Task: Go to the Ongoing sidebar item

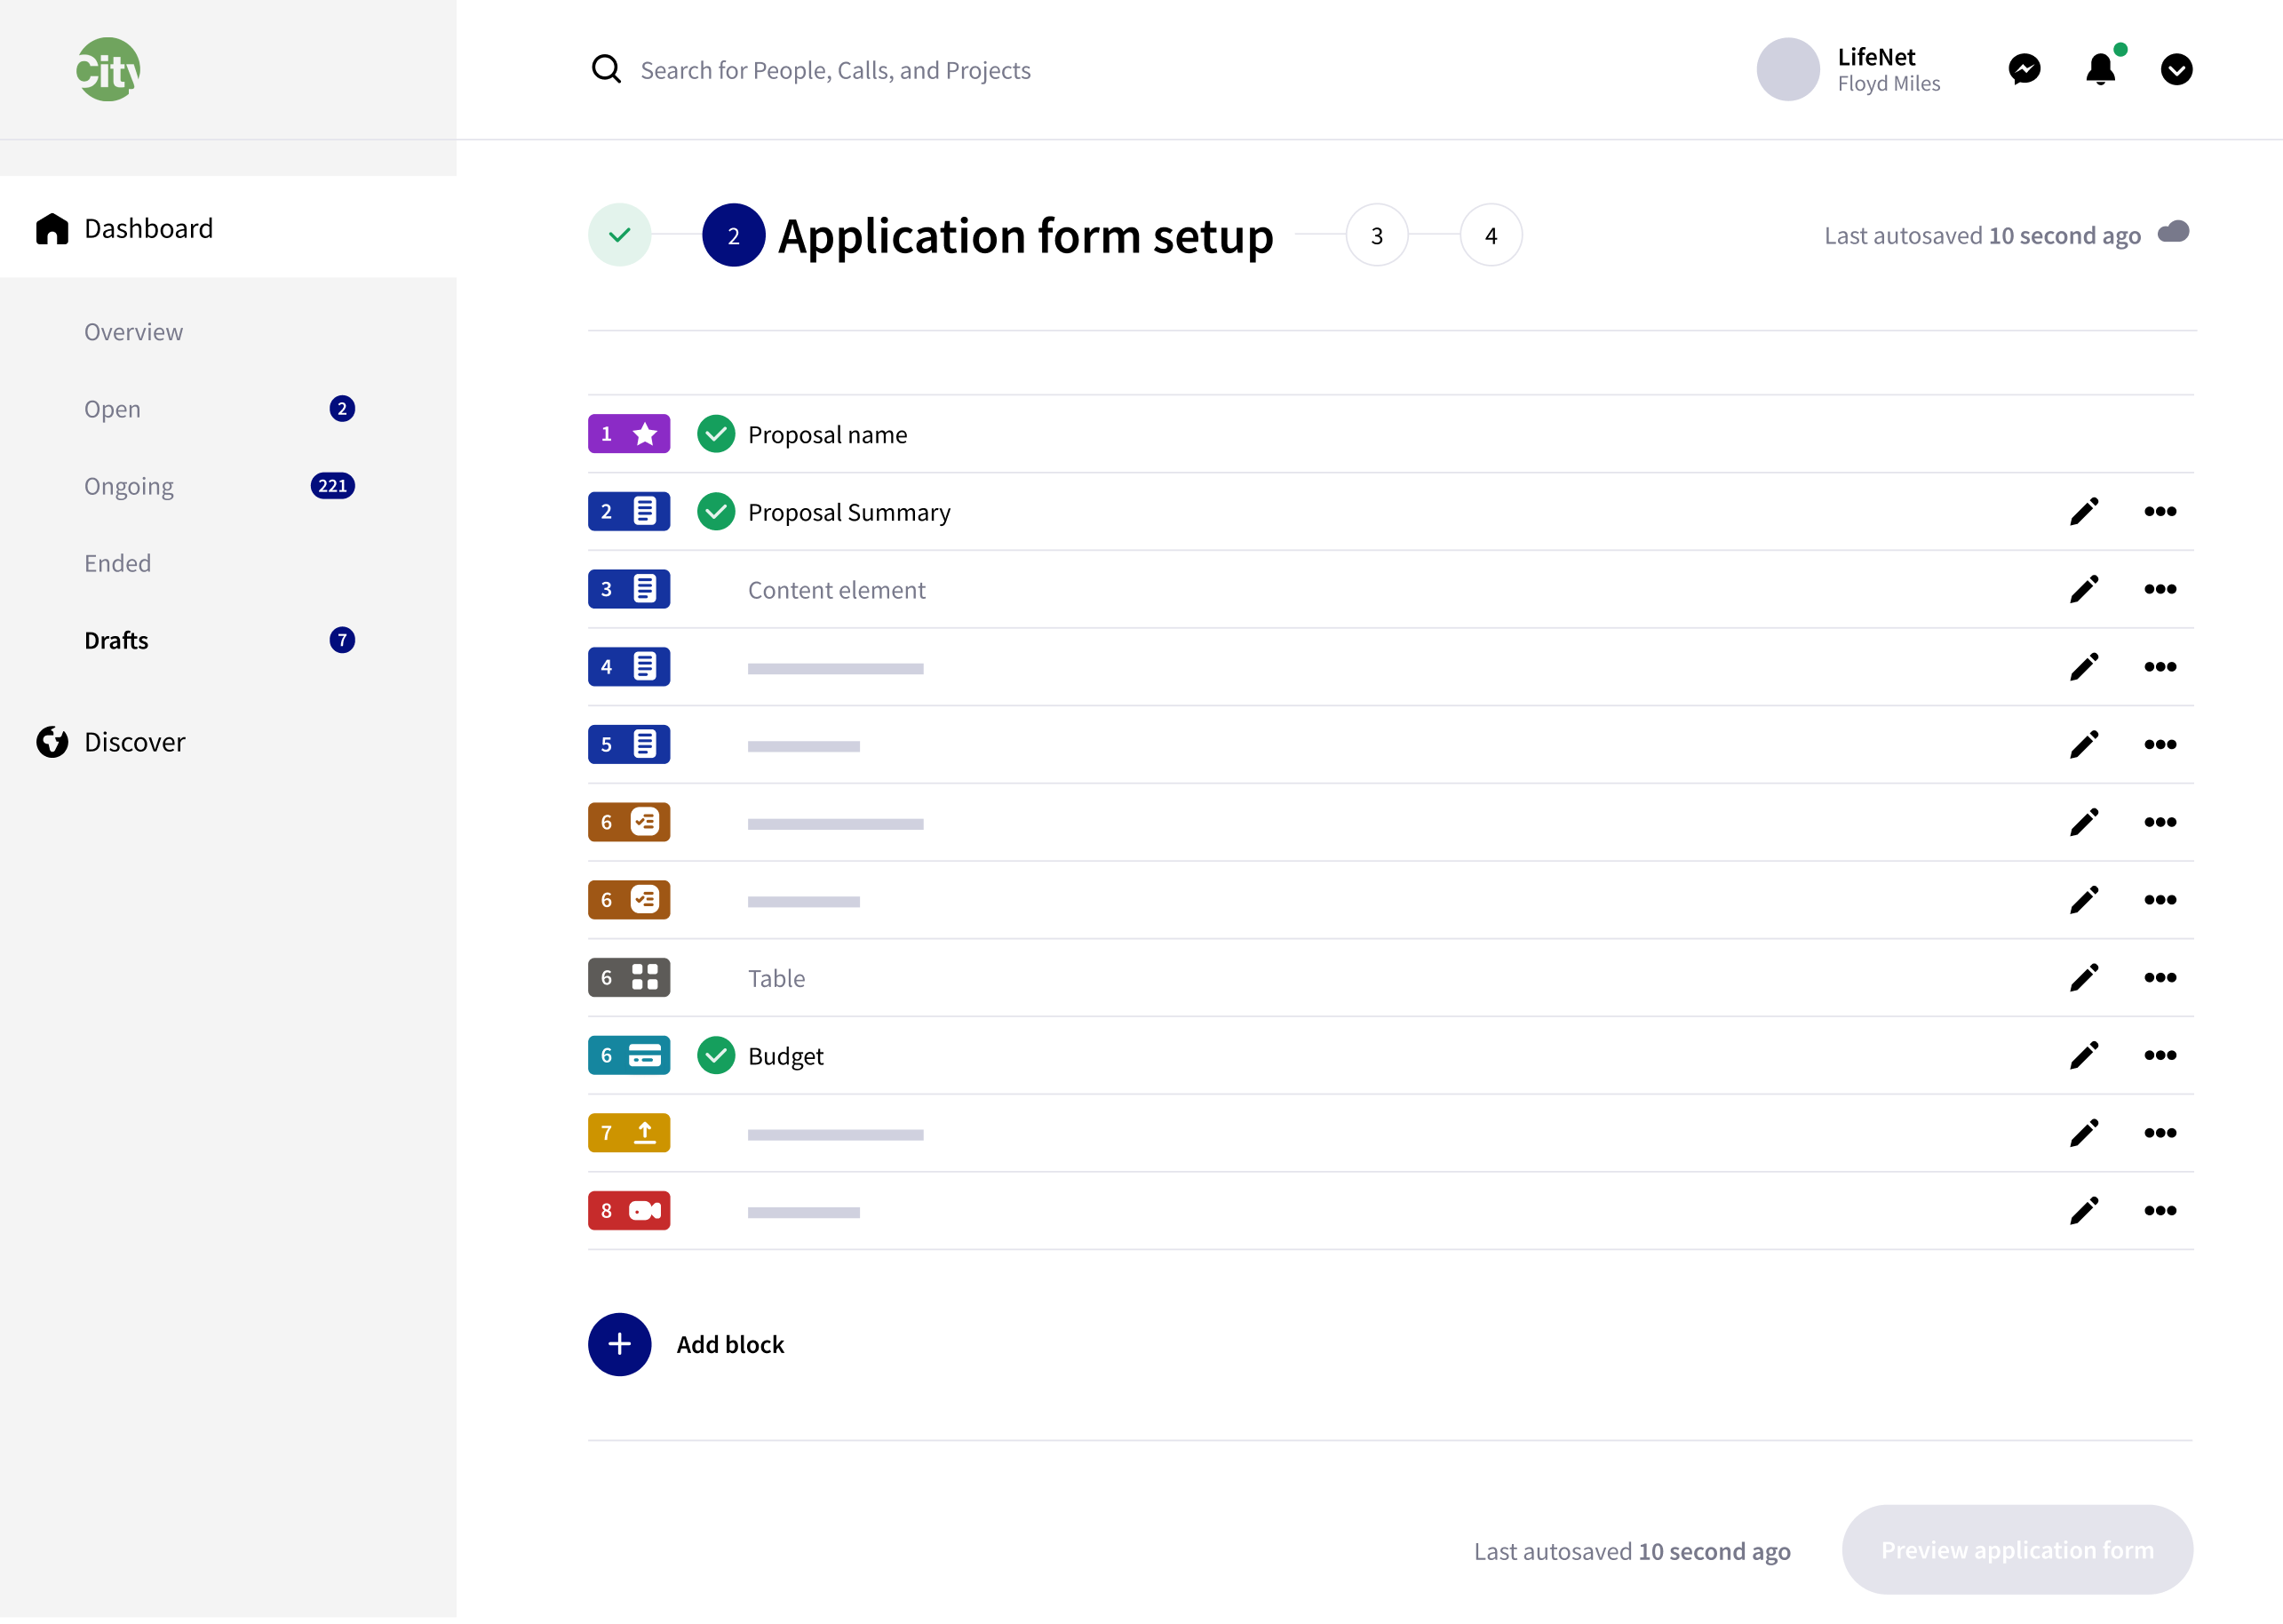Action: coord(129,487)
